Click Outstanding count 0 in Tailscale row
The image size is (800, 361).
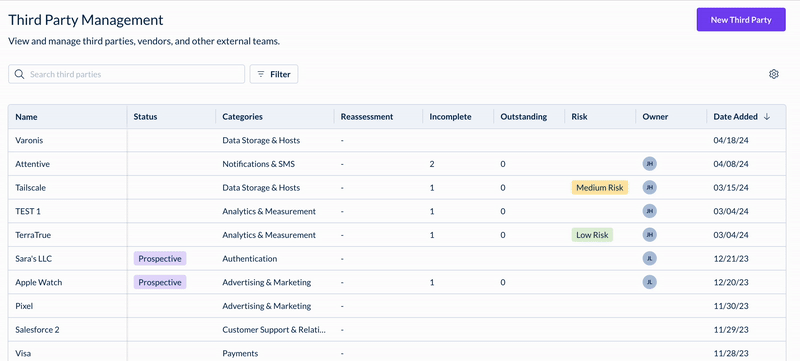[x=503, y=188]
